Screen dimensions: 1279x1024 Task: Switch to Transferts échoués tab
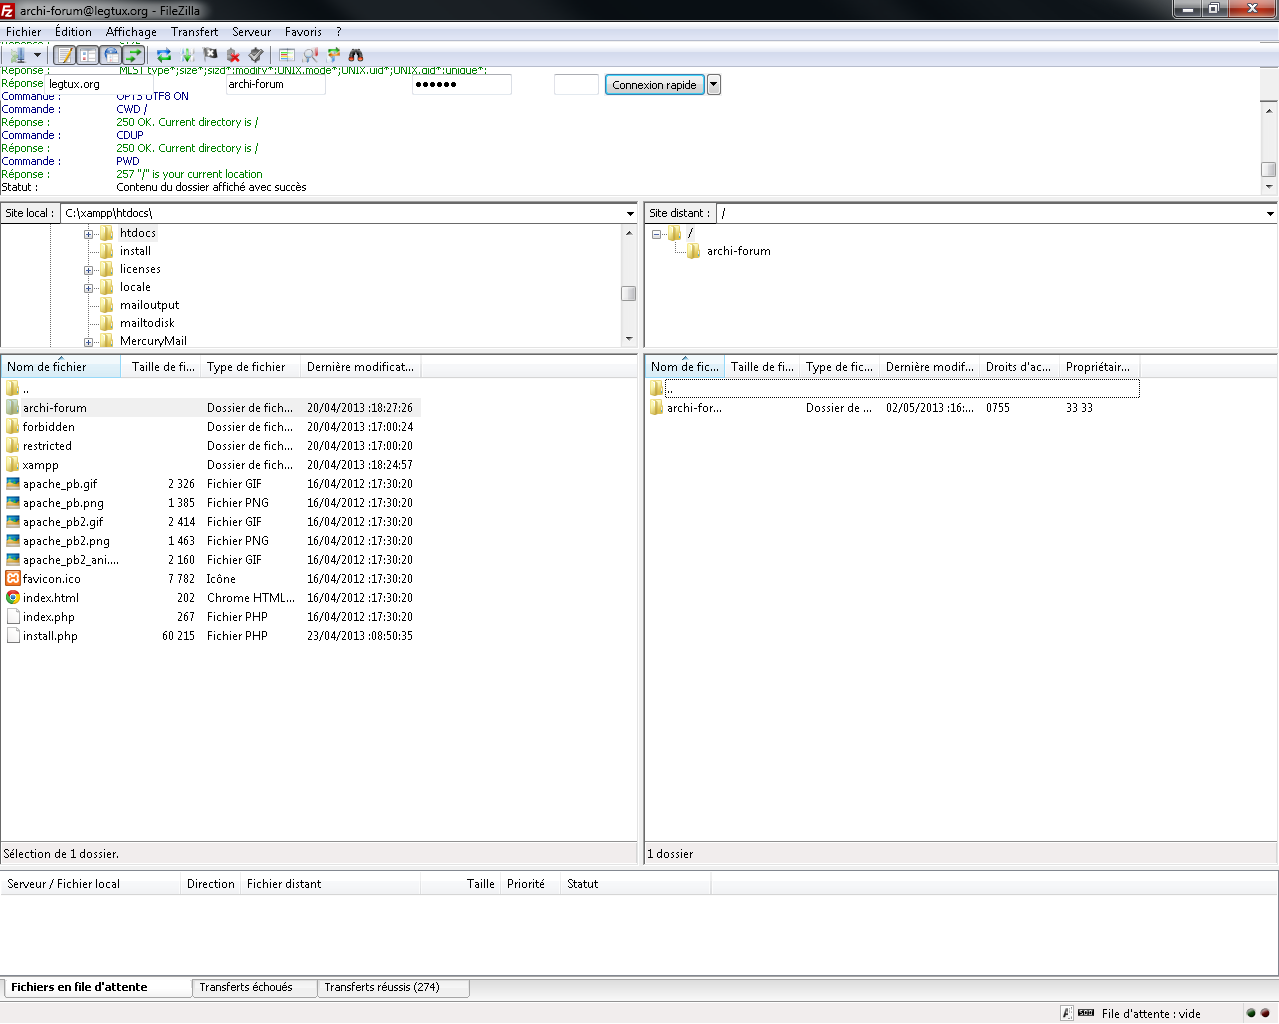(254, 987)
